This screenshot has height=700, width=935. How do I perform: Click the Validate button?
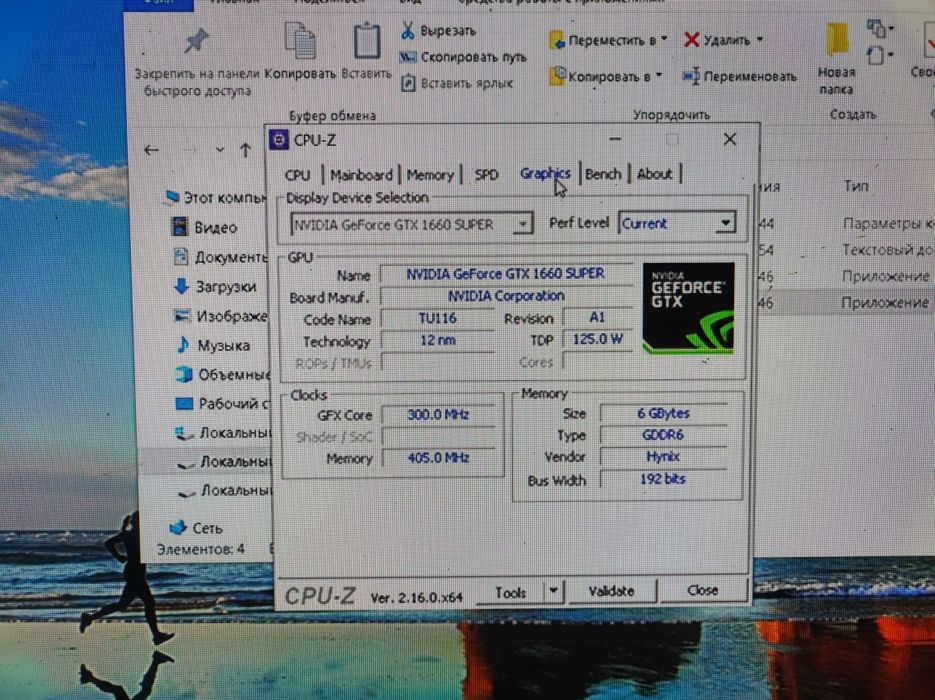click(x=612, y=591)
